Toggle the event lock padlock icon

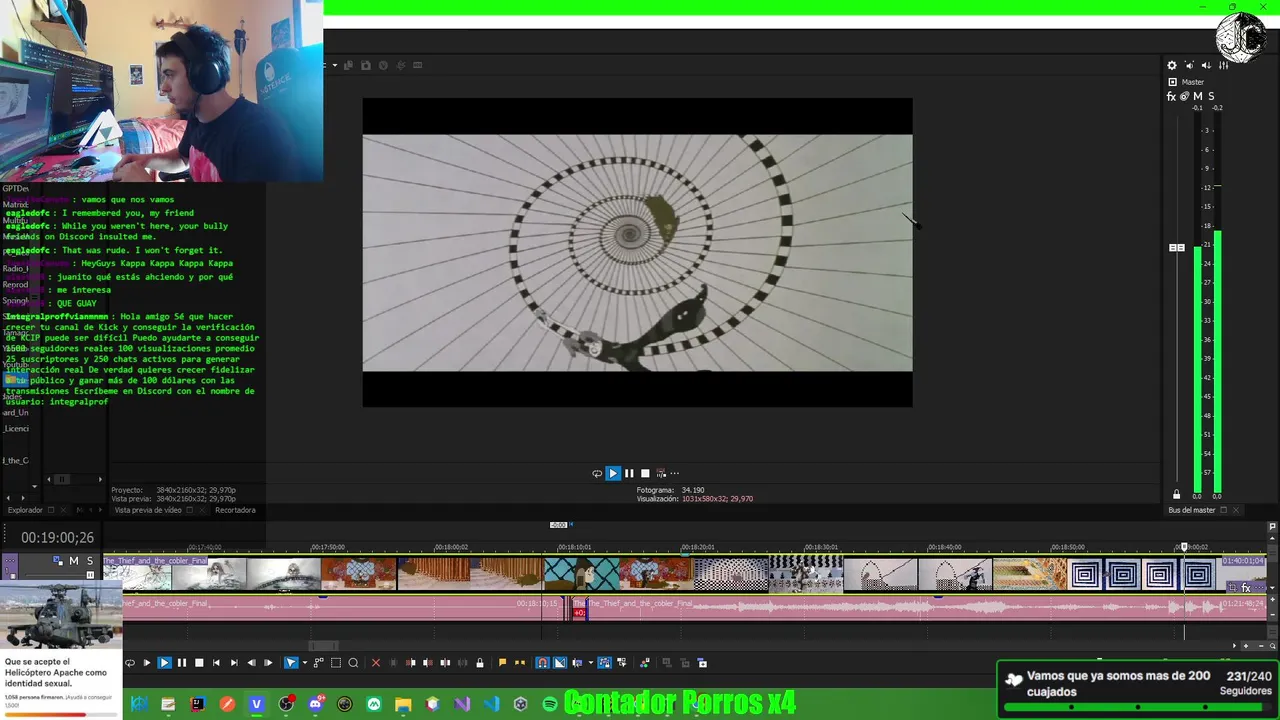pyautogui.click(x=480, y=662)
